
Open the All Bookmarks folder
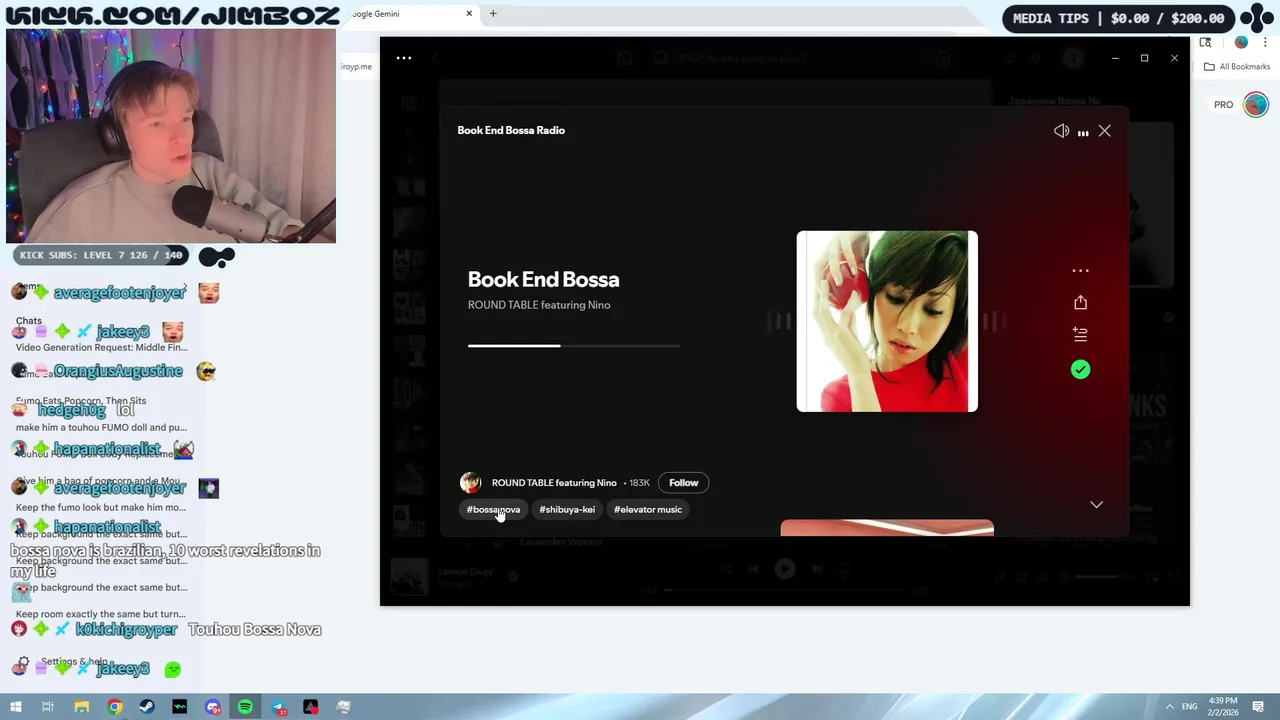[x=1237, y=67]
